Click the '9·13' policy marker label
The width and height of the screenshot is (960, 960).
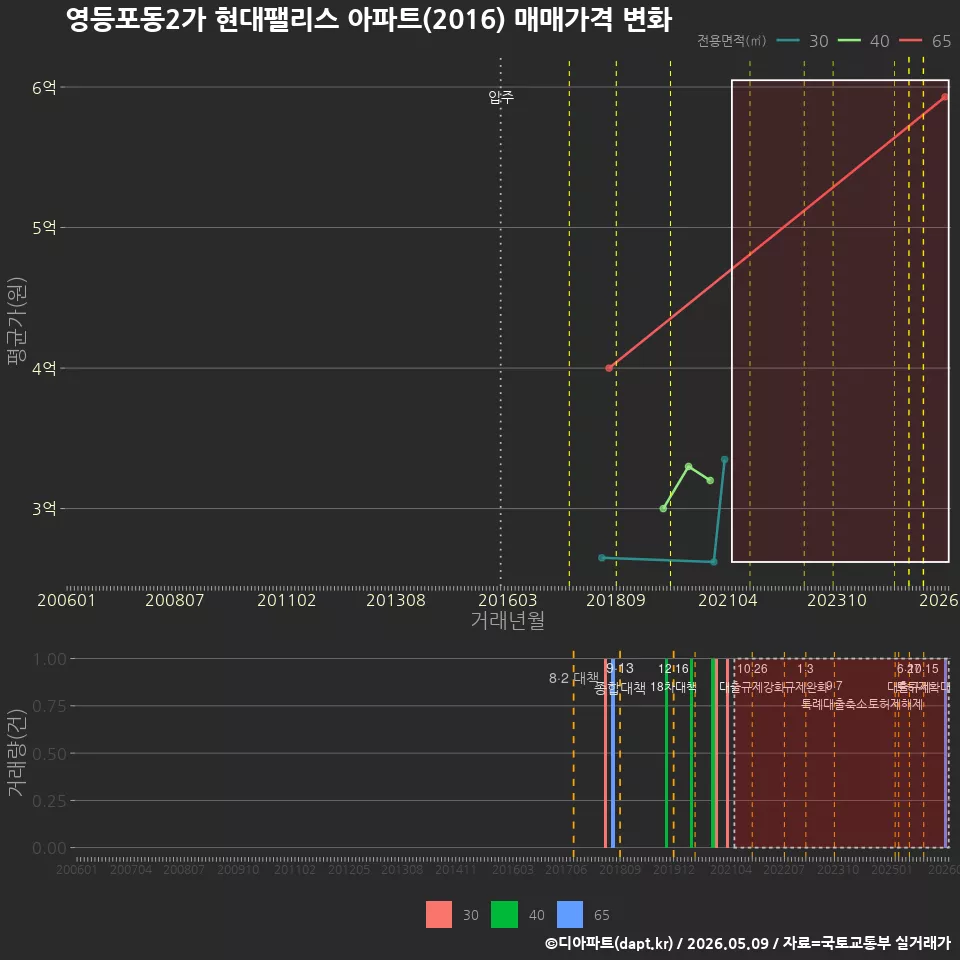click(620, 669)
